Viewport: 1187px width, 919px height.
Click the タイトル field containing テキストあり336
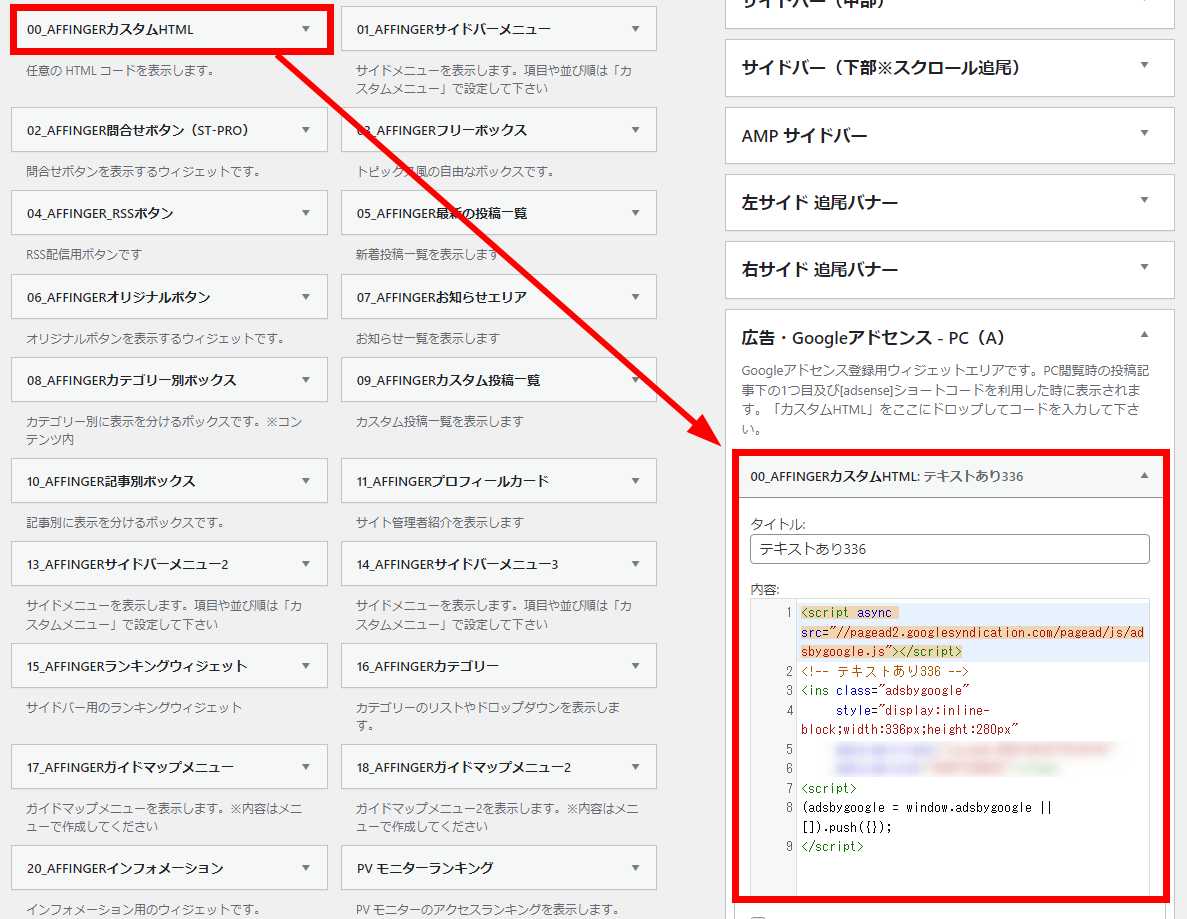pos(949,549)
